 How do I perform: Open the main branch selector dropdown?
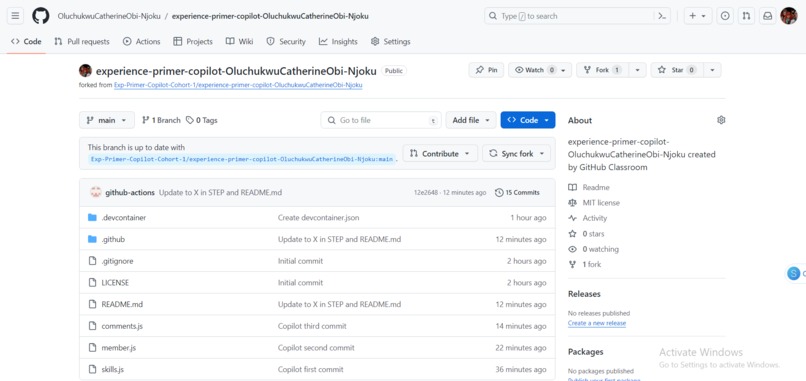tap(107, 120)
